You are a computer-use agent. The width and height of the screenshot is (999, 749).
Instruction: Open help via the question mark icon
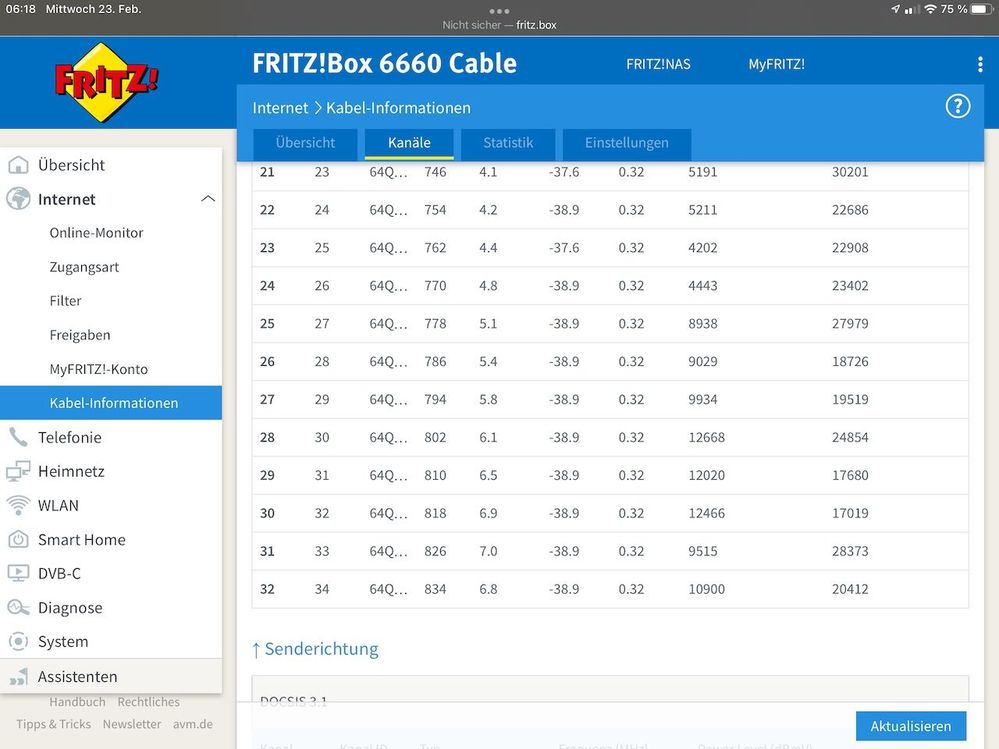point(957,105)
